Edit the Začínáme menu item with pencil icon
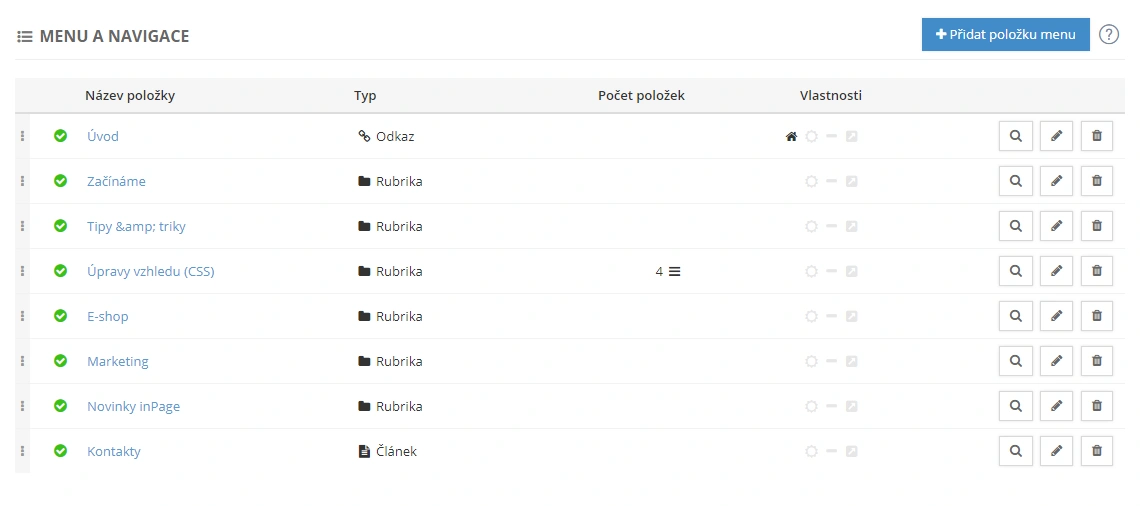The width and height of the screenshot is (1140, 506). point(1056,181)
